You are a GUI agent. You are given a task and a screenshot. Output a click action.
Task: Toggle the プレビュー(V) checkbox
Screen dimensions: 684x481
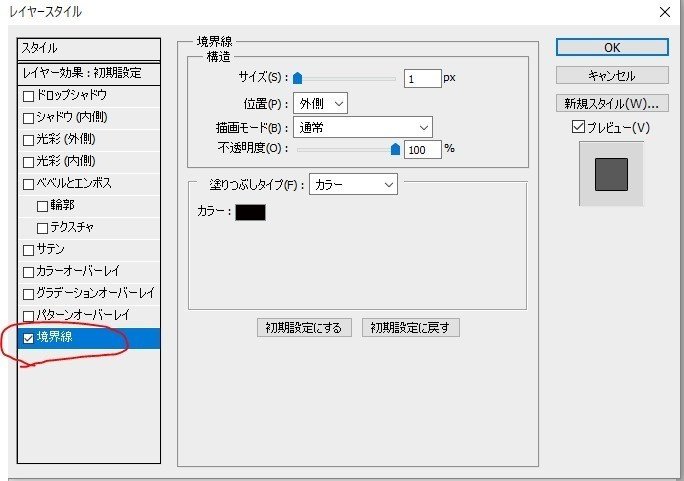(x=578, y=127)
